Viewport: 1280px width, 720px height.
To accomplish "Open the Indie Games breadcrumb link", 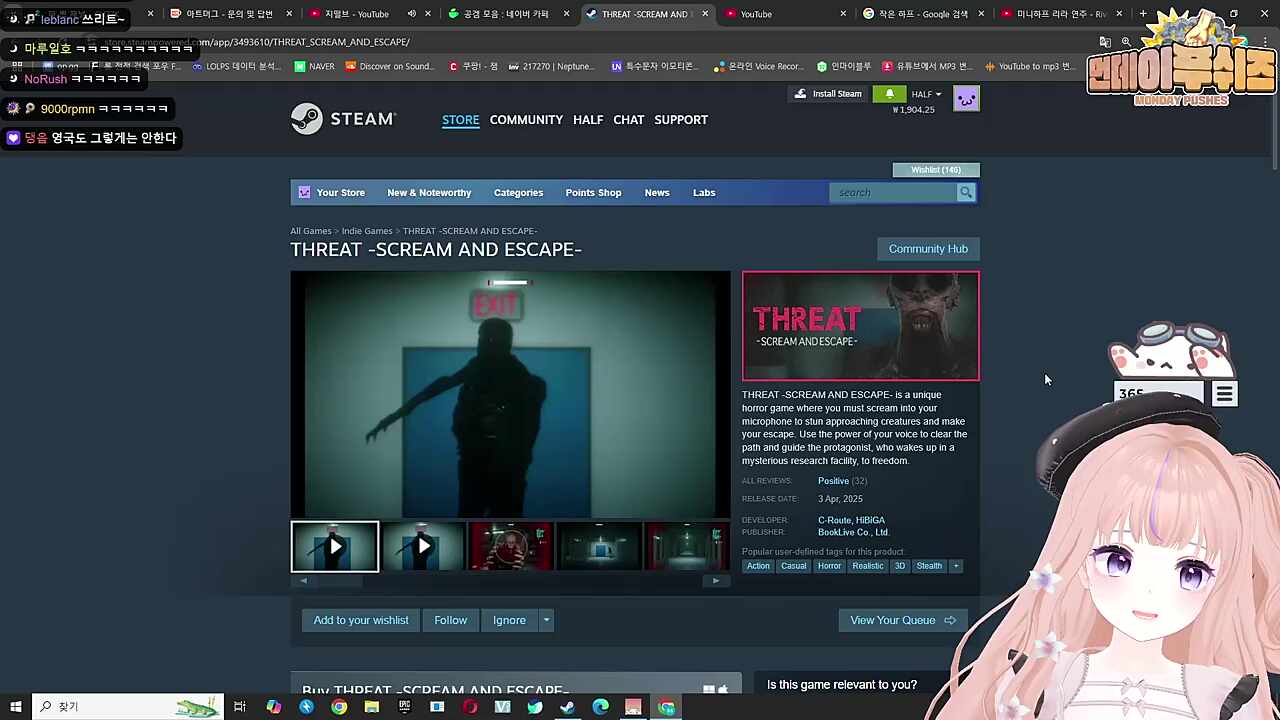I will (x=367, y=231).
